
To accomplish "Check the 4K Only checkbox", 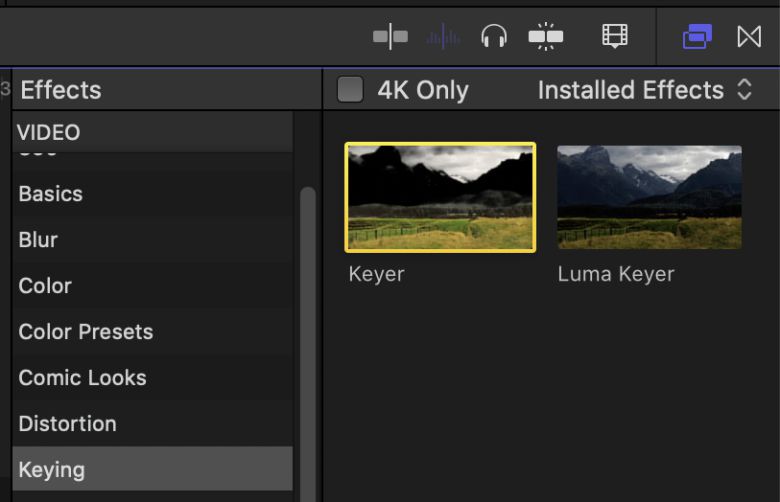I will 350,90.
